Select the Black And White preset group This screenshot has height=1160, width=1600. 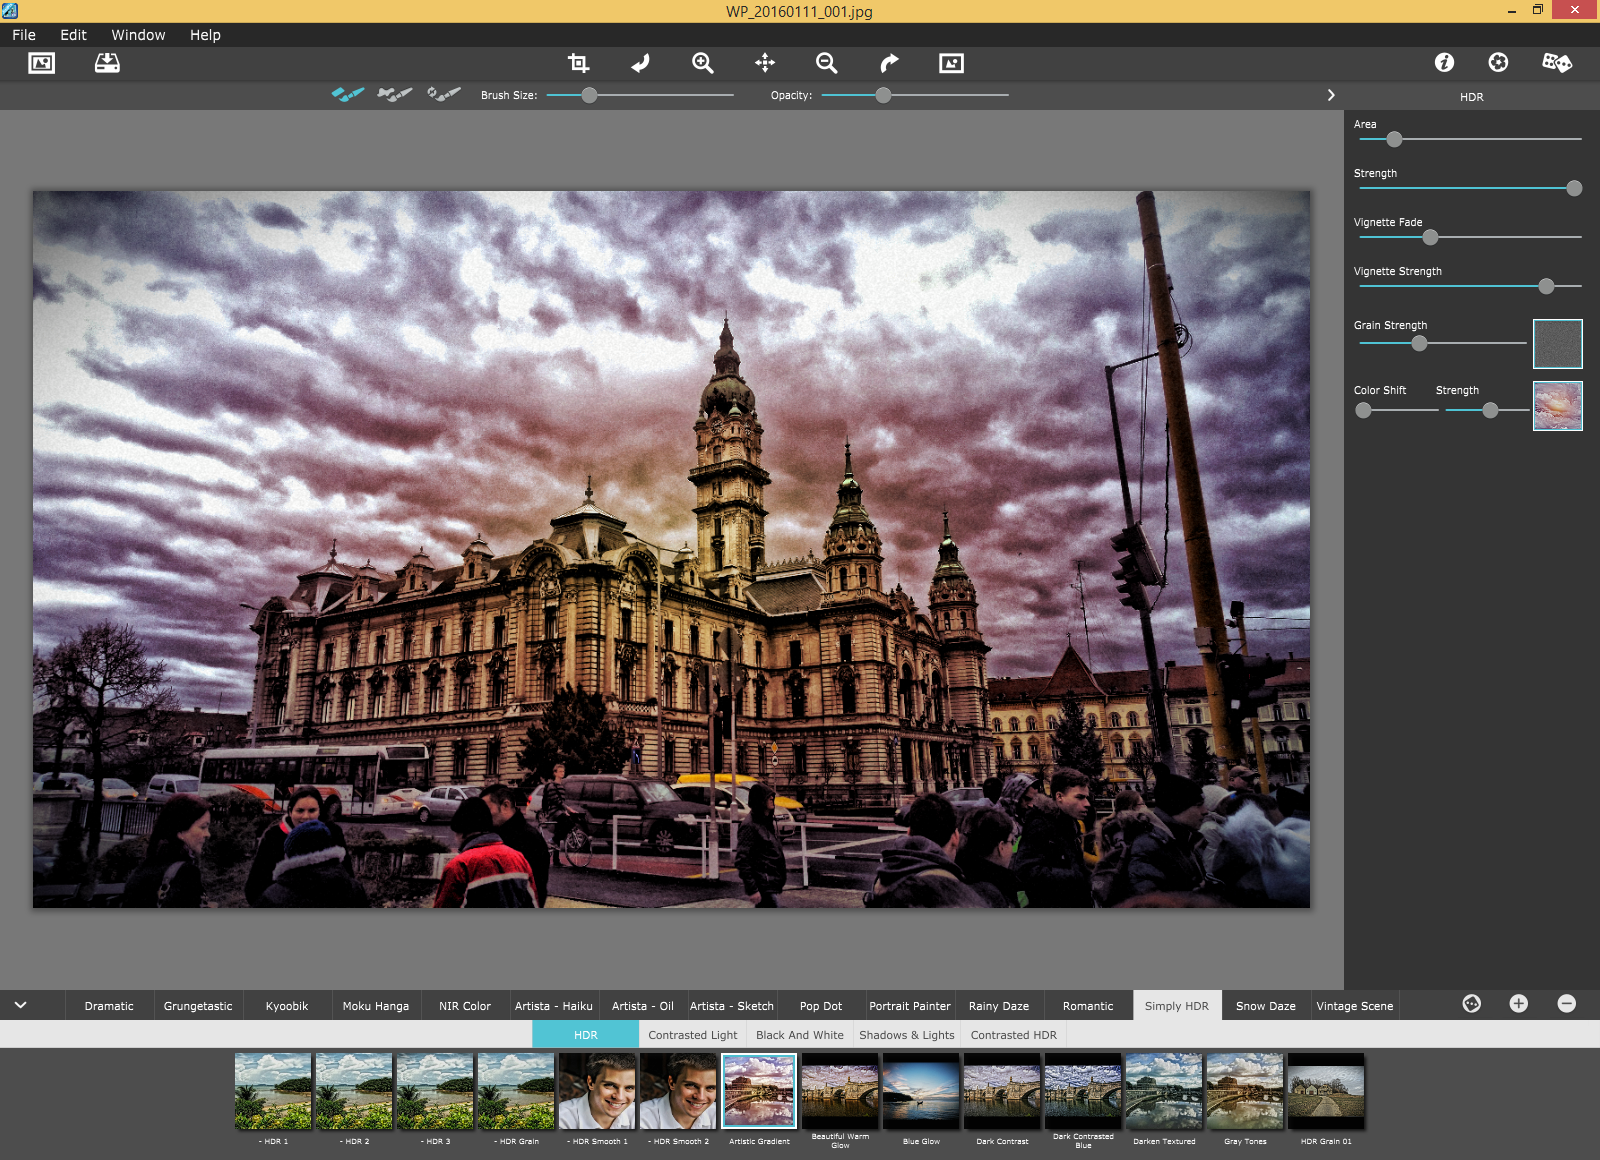point(800,1035)
